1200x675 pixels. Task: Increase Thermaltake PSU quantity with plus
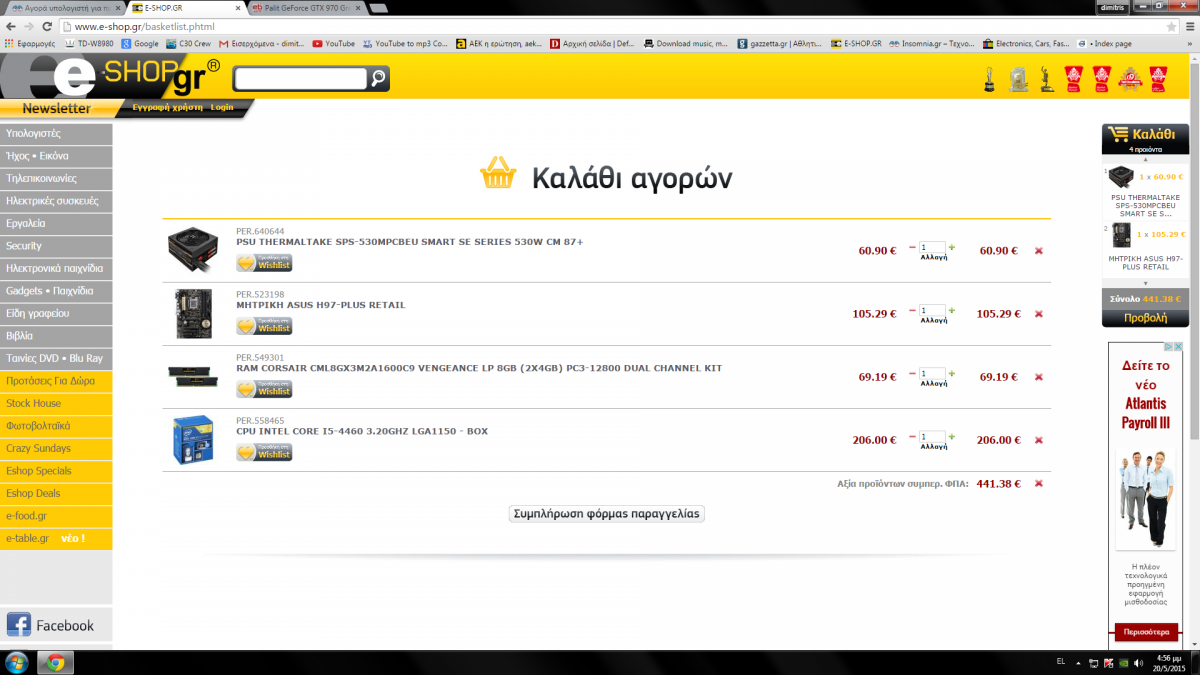(x=951, y=247)
